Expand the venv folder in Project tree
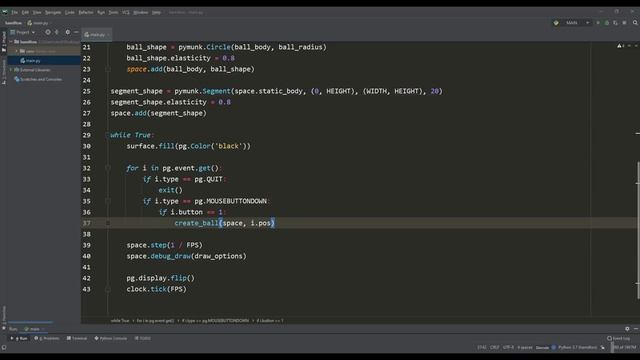 click(17, 51)
